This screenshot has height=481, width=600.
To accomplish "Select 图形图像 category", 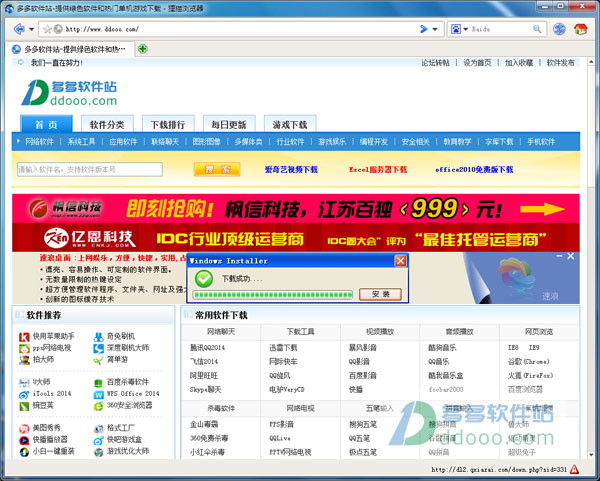I will (x=206, y=142).
